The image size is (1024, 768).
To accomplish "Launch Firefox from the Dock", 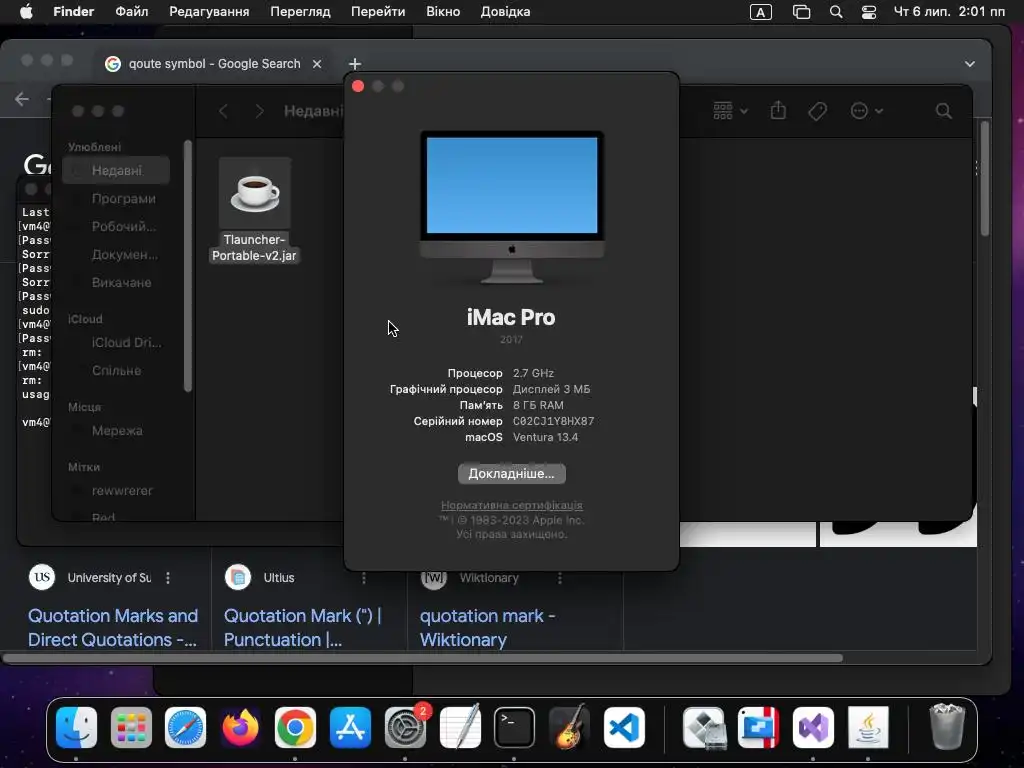I will (240, 727).
